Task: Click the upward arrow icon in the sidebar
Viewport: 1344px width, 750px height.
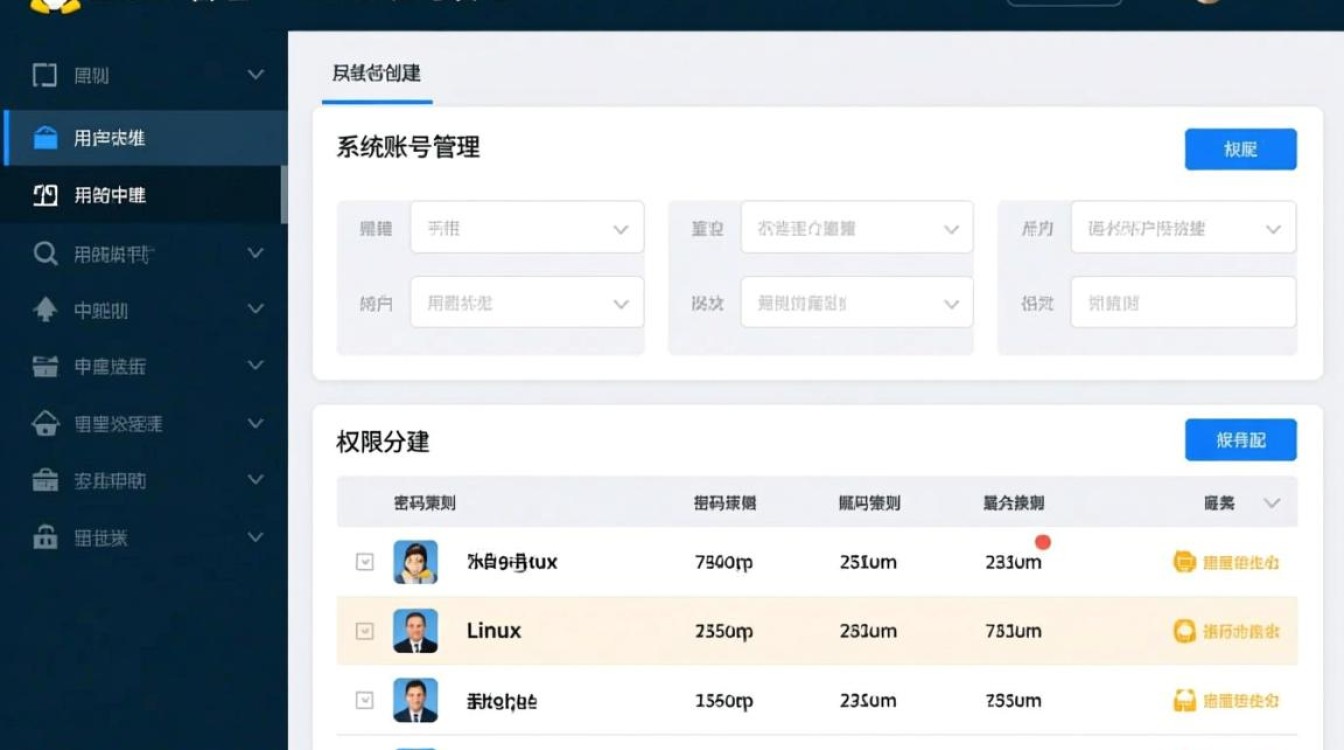Action: coord(45,310)
